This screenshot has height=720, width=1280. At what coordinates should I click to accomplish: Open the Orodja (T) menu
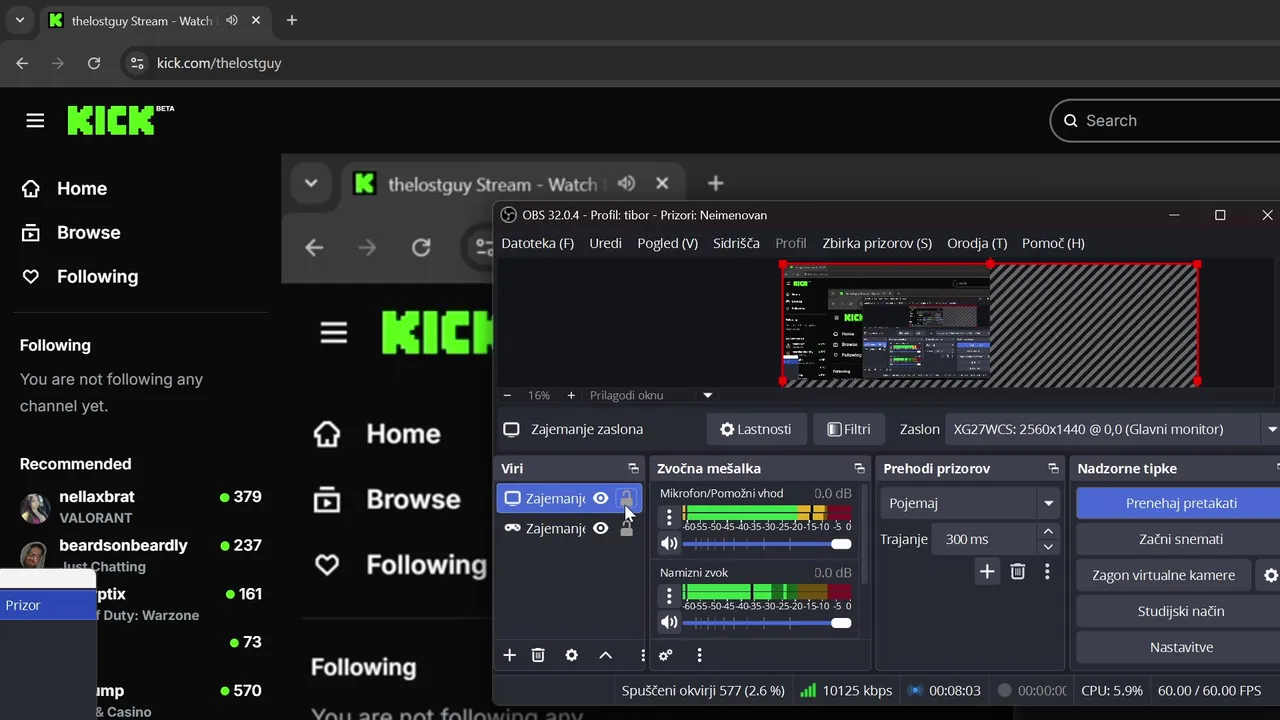[977, 243]
